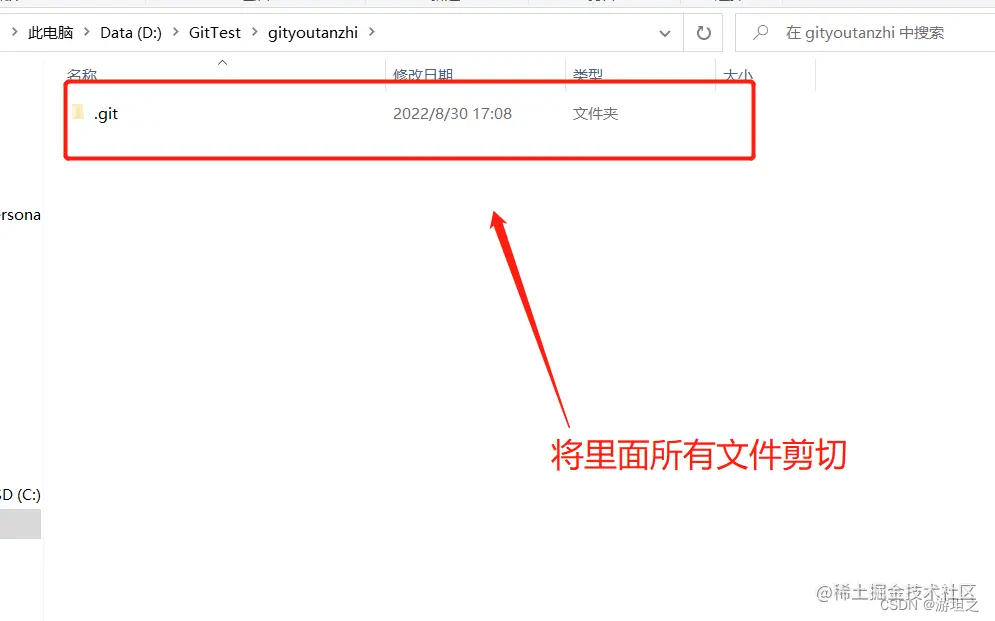Select the rsona item in the sidebar
Screen dimensions: 995x621
20,214
